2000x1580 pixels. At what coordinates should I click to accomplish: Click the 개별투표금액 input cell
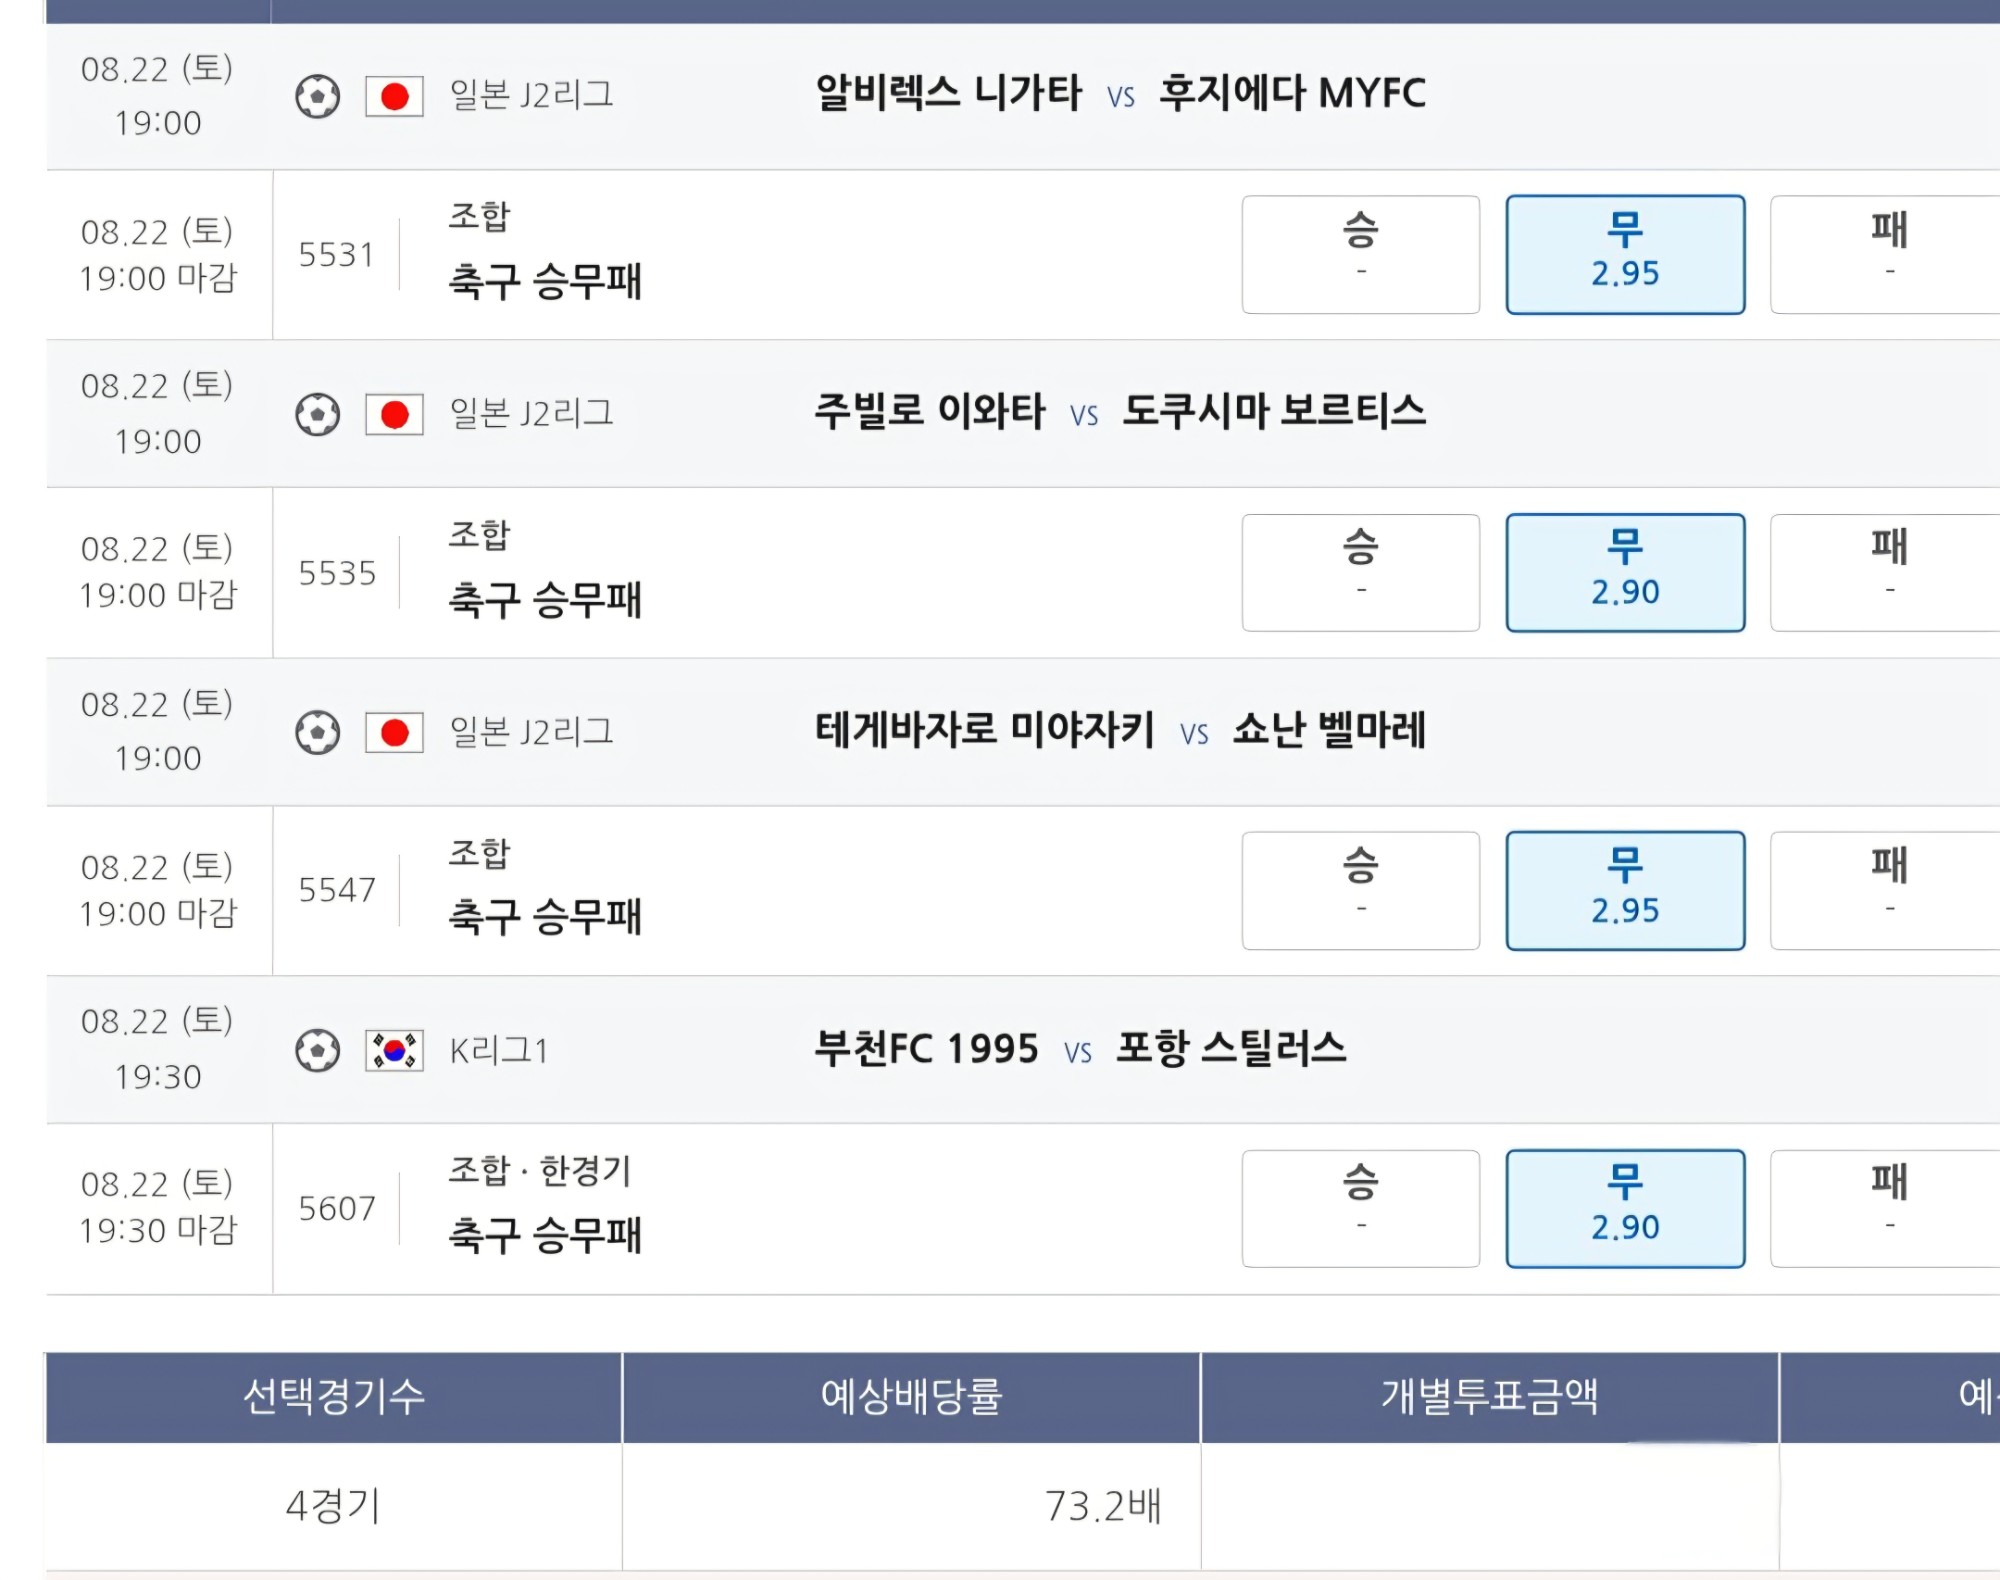(1490, 1505)
